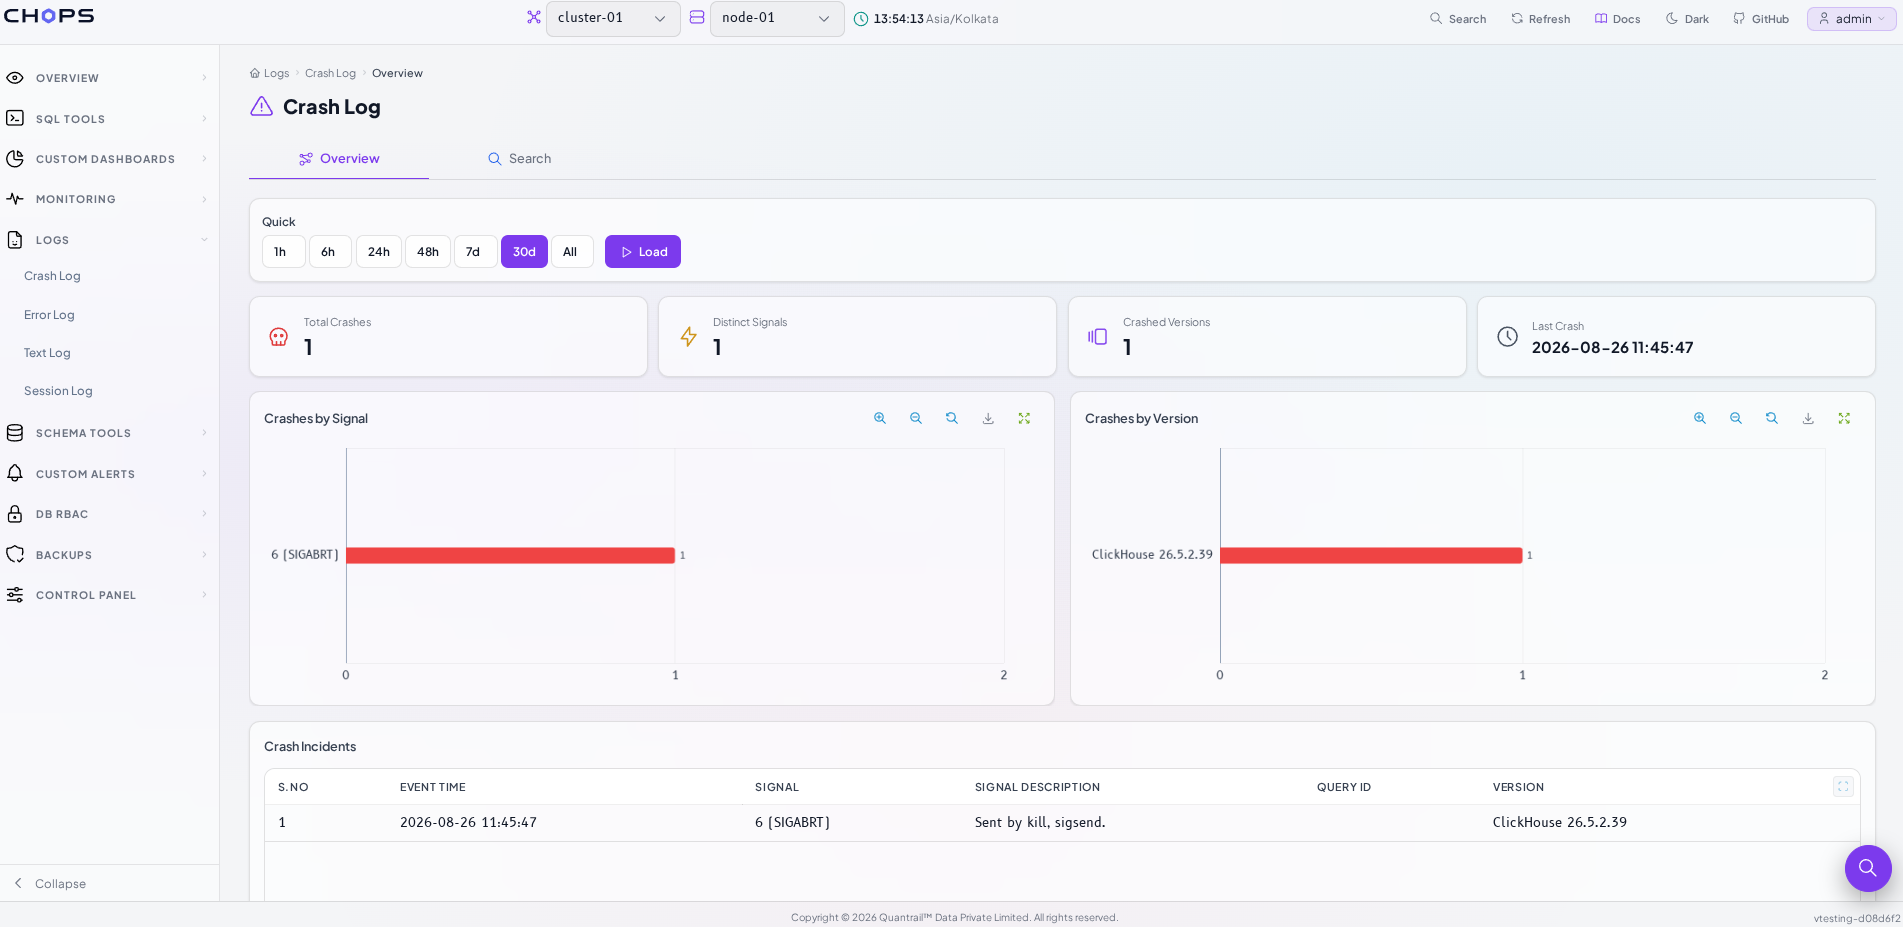
Task: Click the Monitoring pulse icon
Action: [15, 199]
